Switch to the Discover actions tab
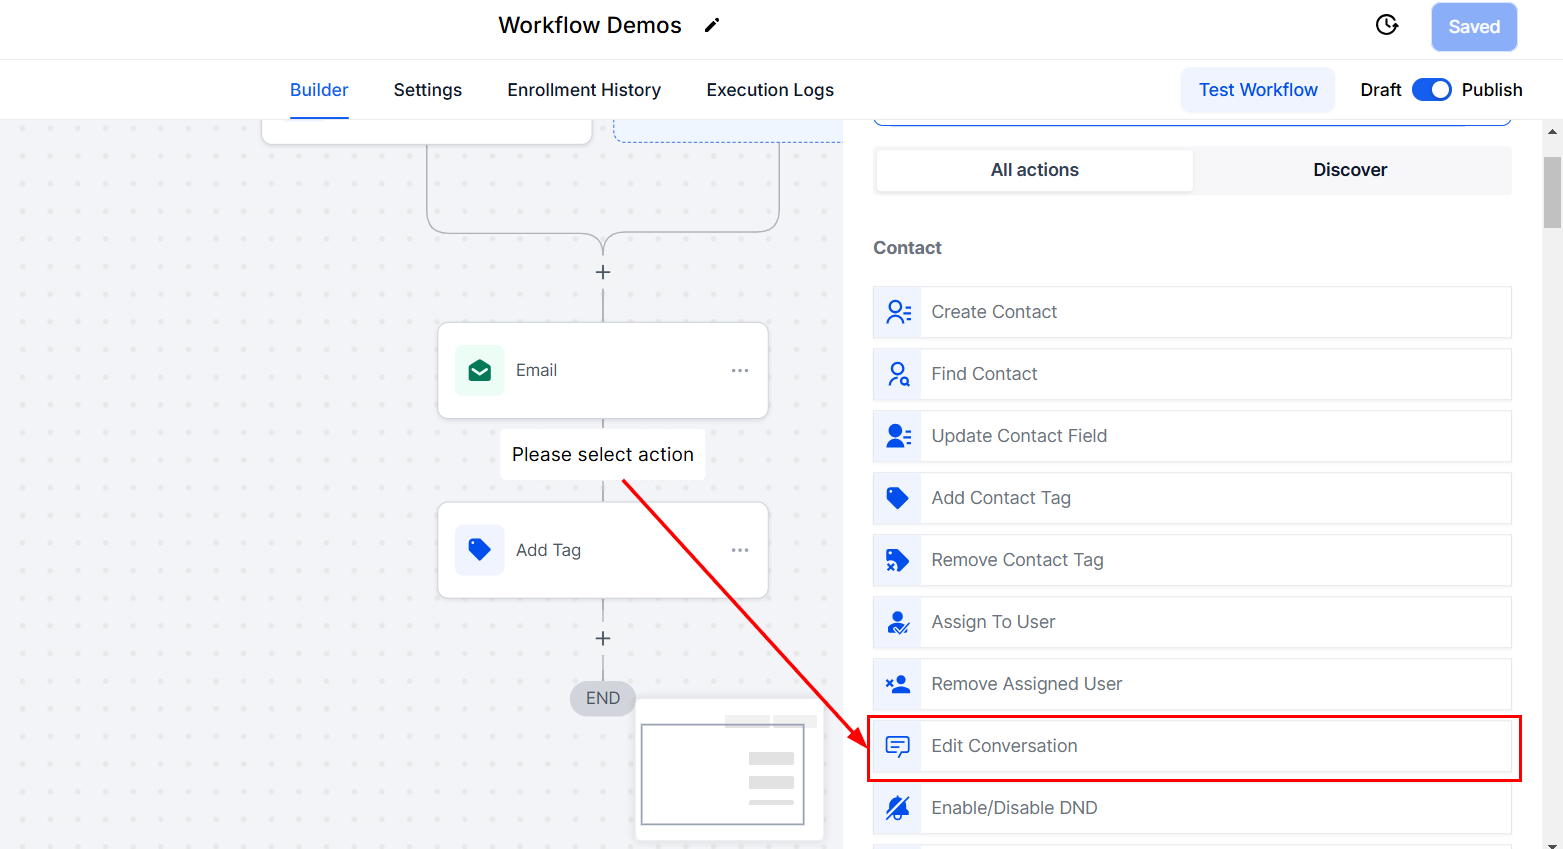This screenshot has width=1563, height=849. [1350, 170]
